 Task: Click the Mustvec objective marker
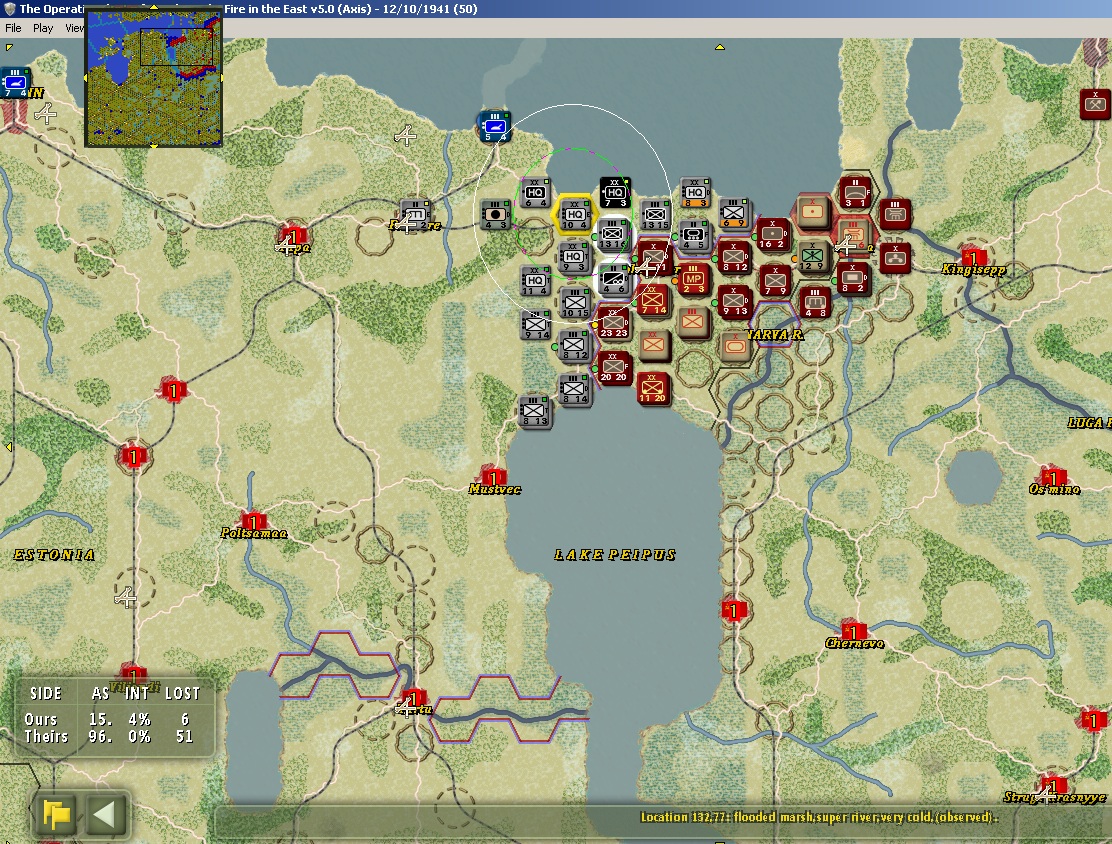coord(493,476)
